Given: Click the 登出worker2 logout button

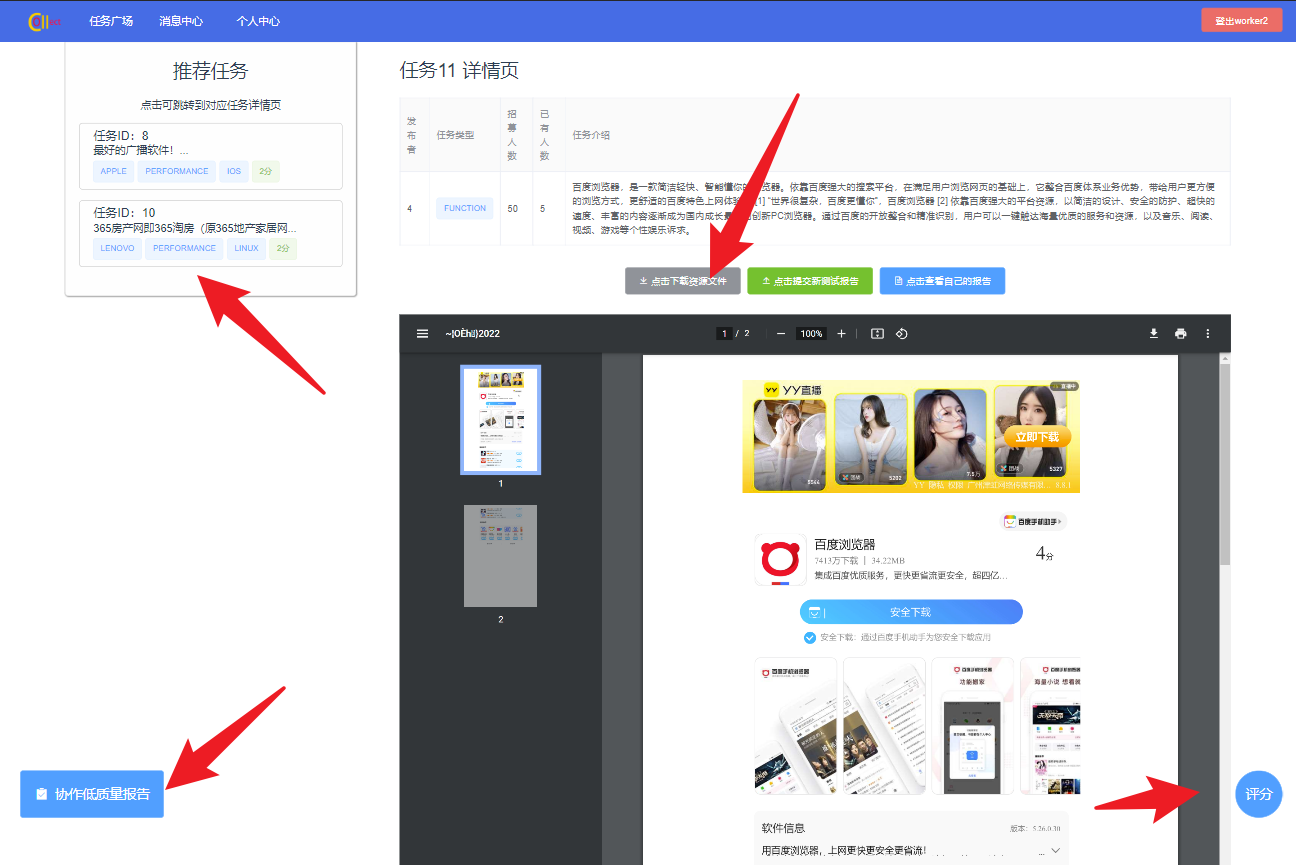Looking at the screenshot, I should (x=1241, y=20).
